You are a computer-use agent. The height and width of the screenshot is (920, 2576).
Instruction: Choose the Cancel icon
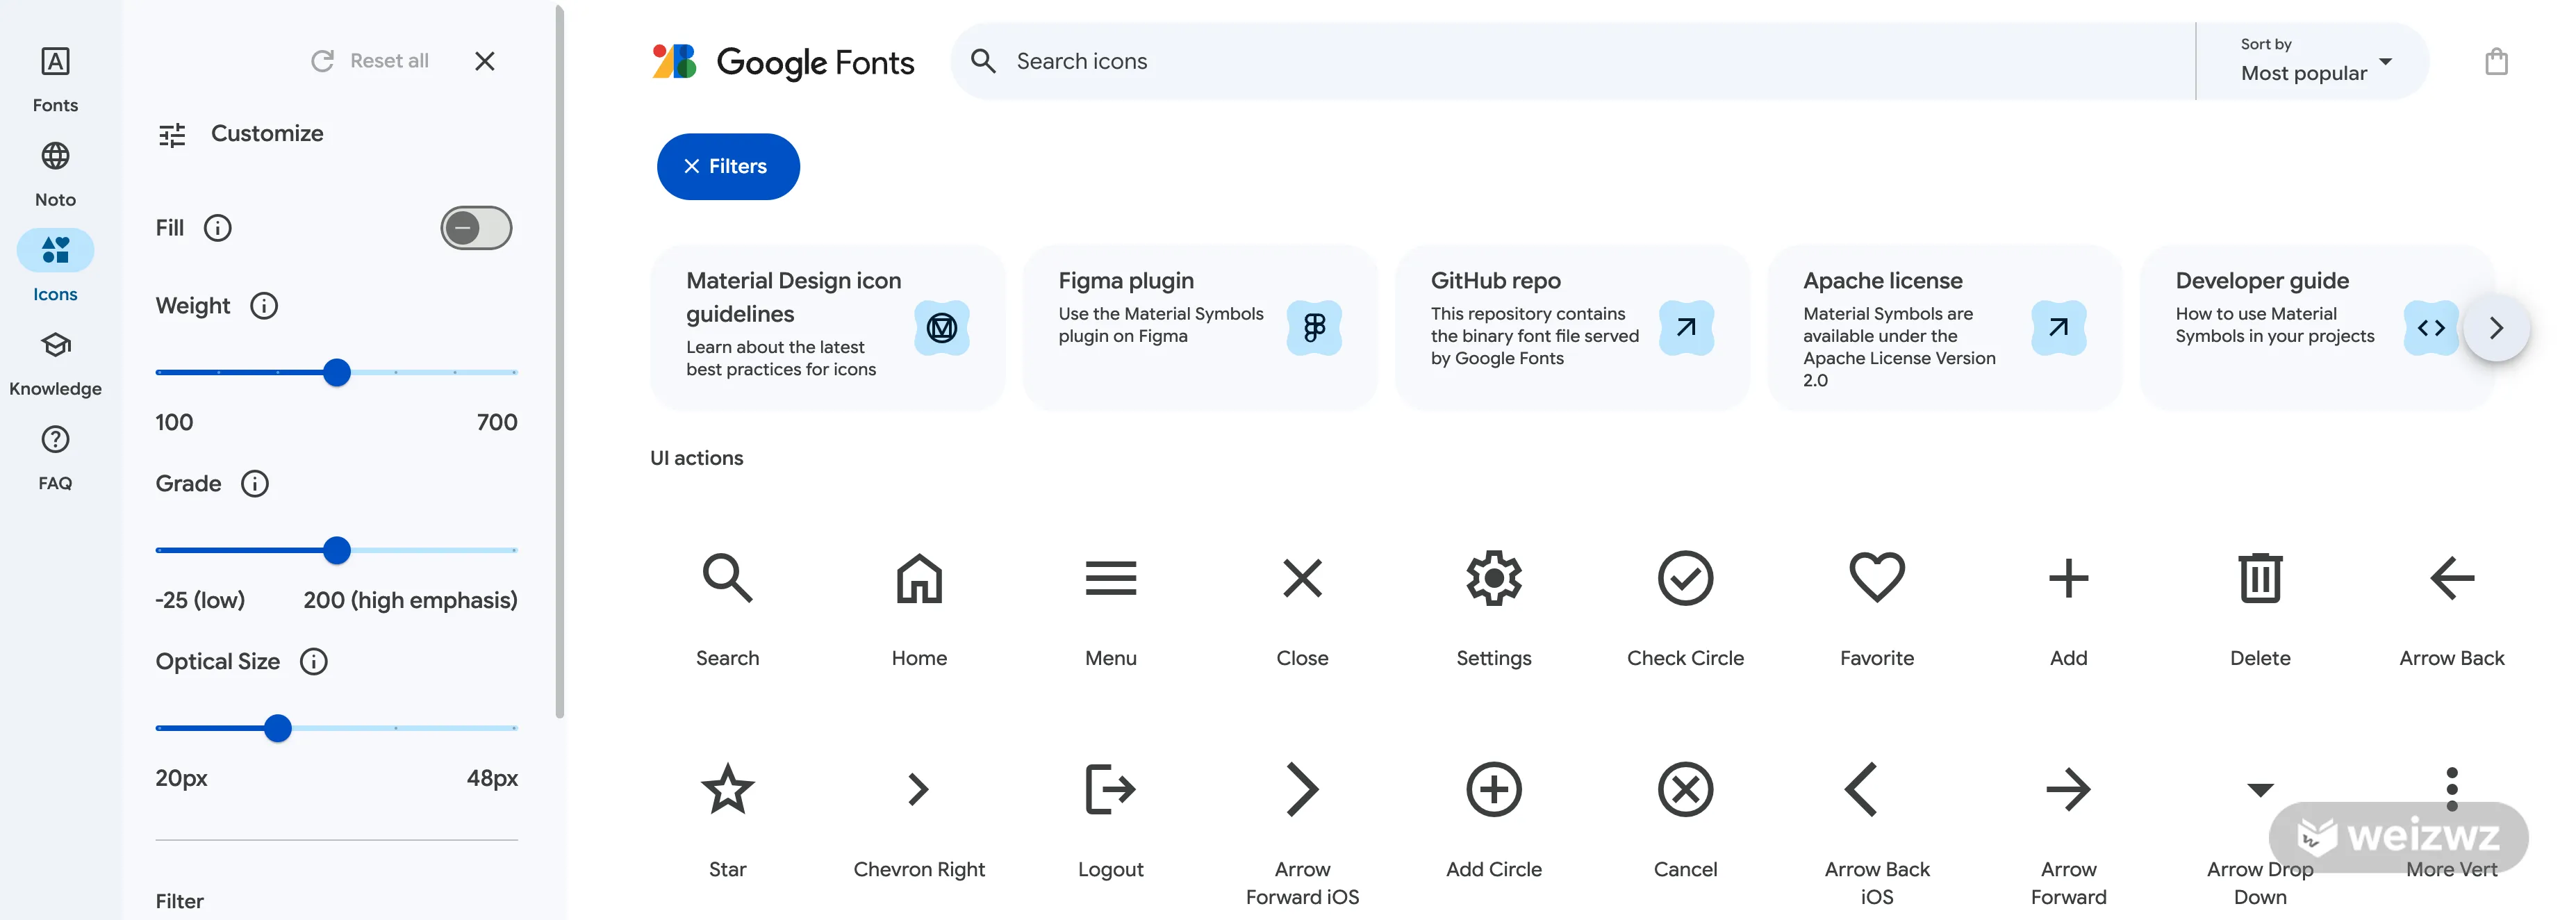pyautogui.click(x=1685, y=789)
